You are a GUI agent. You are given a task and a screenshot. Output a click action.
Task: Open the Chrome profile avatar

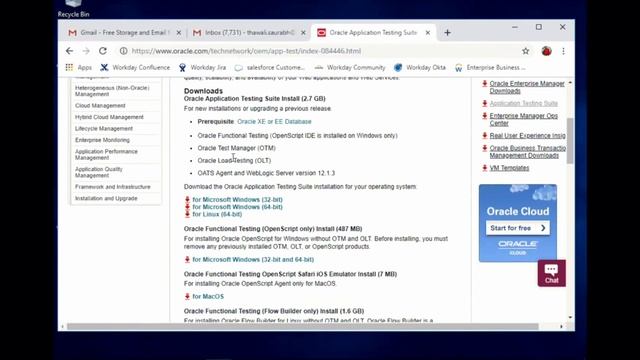(x=547, y=51)
